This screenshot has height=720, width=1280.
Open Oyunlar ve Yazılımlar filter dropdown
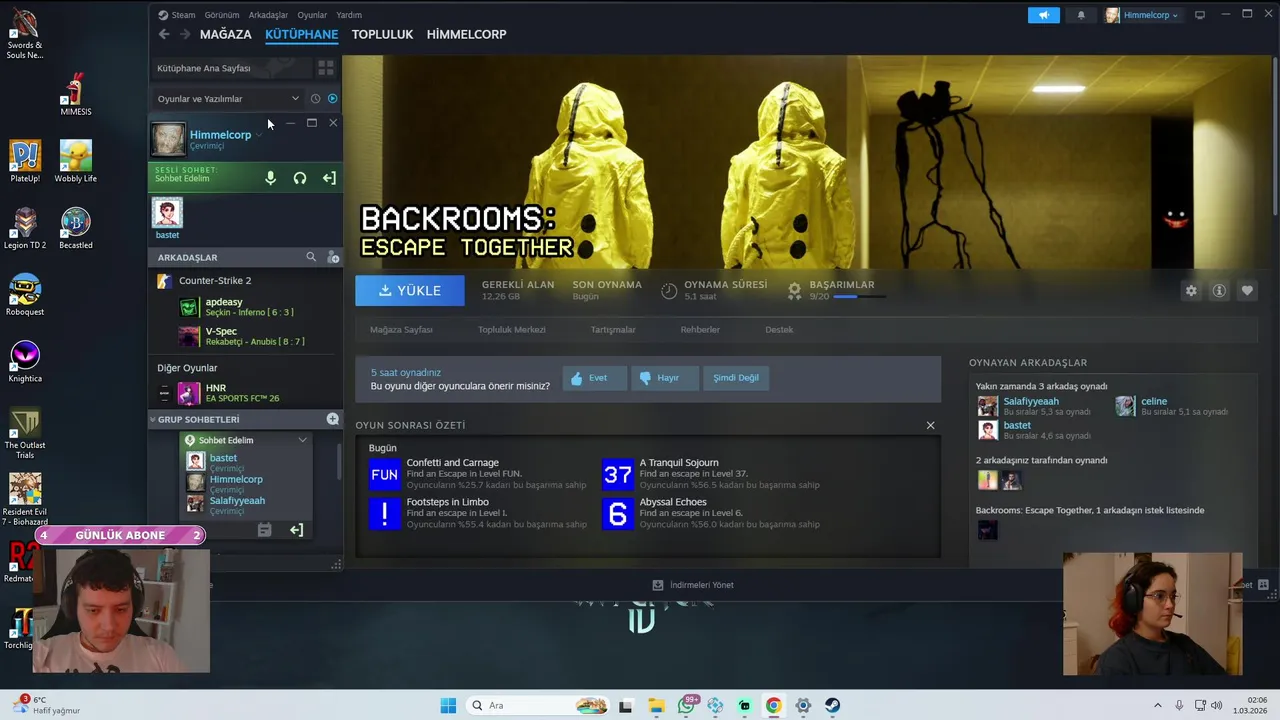(x=228, y=99)
